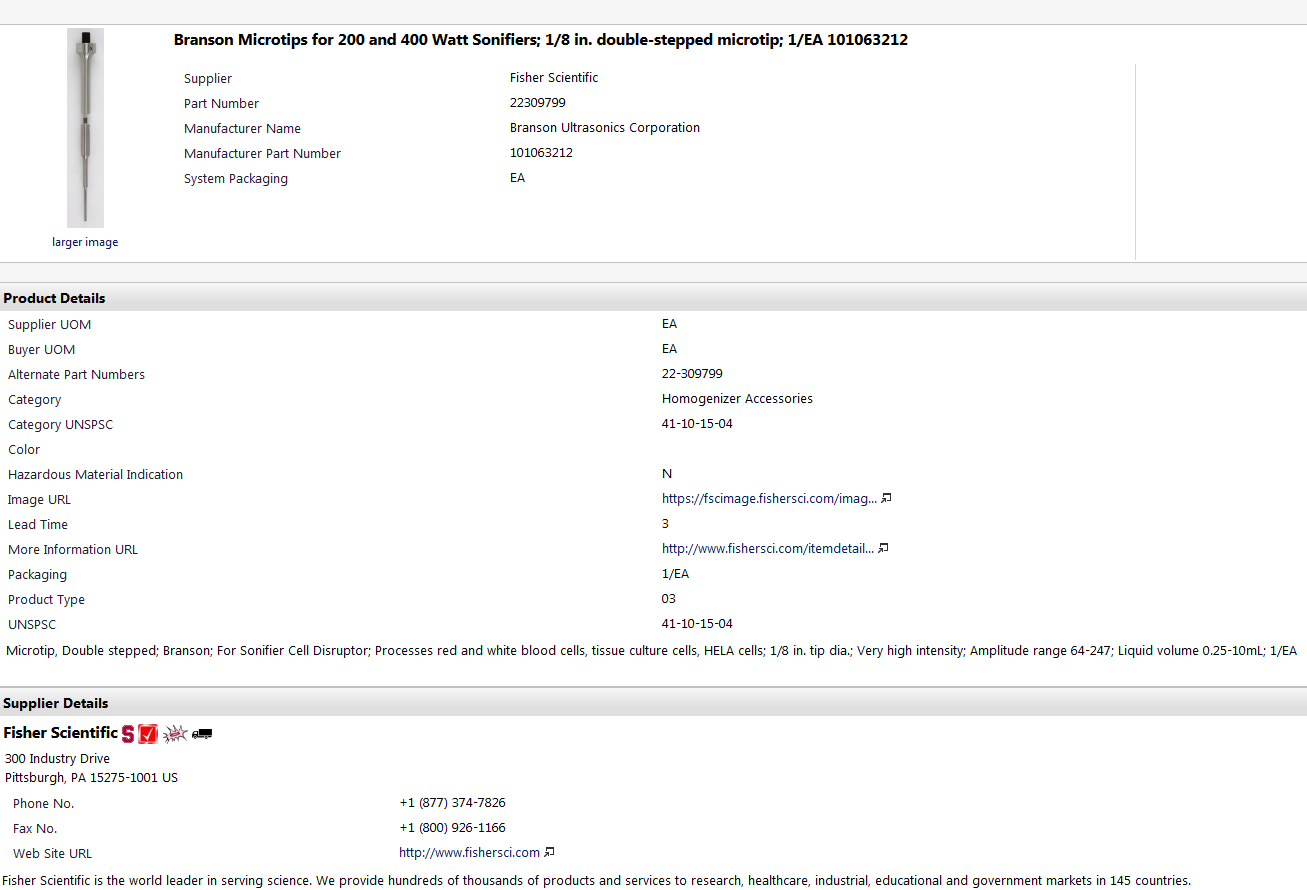Click manufacturer part number value 101063212
1307x890 pixels.
(541, 153)
